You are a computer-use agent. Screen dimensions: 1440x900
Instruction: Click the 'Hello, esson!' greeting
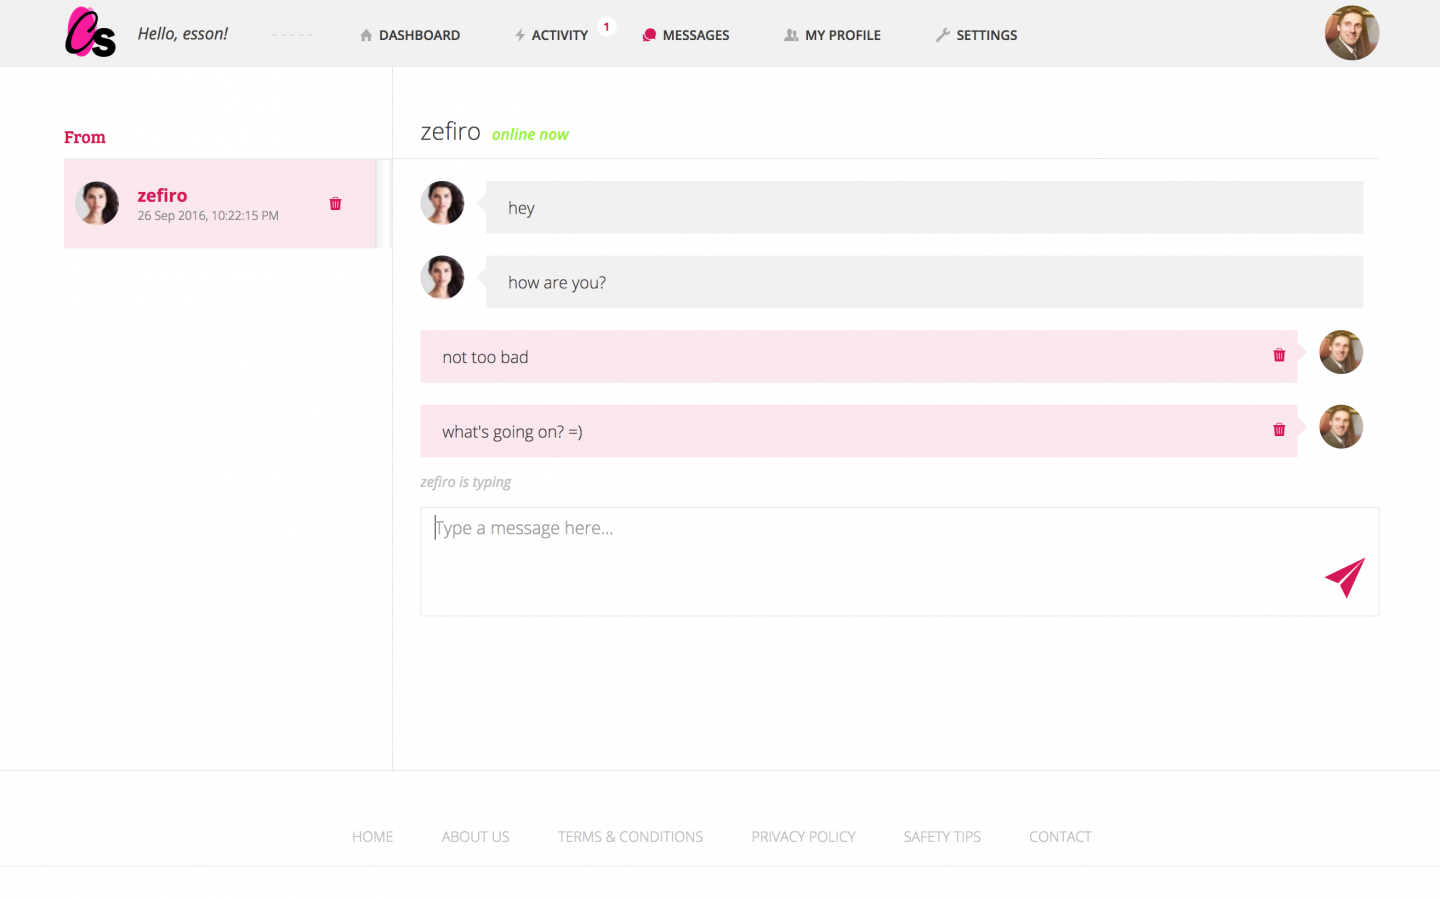(x=183, y=34)
